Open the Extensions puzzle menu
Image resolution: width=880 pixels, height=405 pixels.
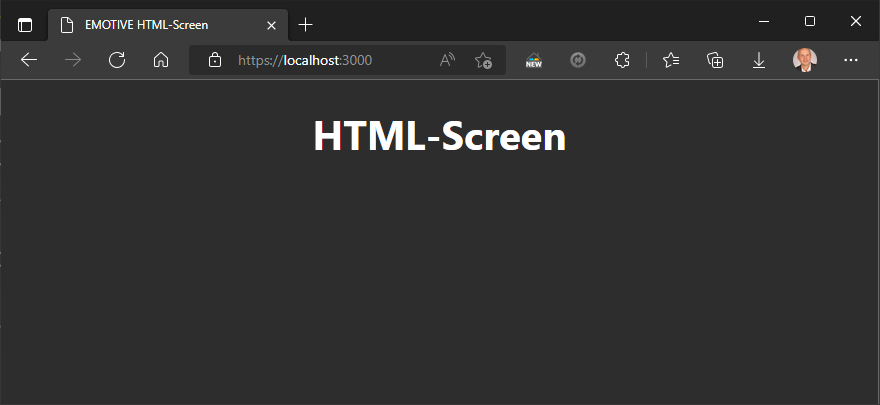pyautogui.click(x=622, y=60)
